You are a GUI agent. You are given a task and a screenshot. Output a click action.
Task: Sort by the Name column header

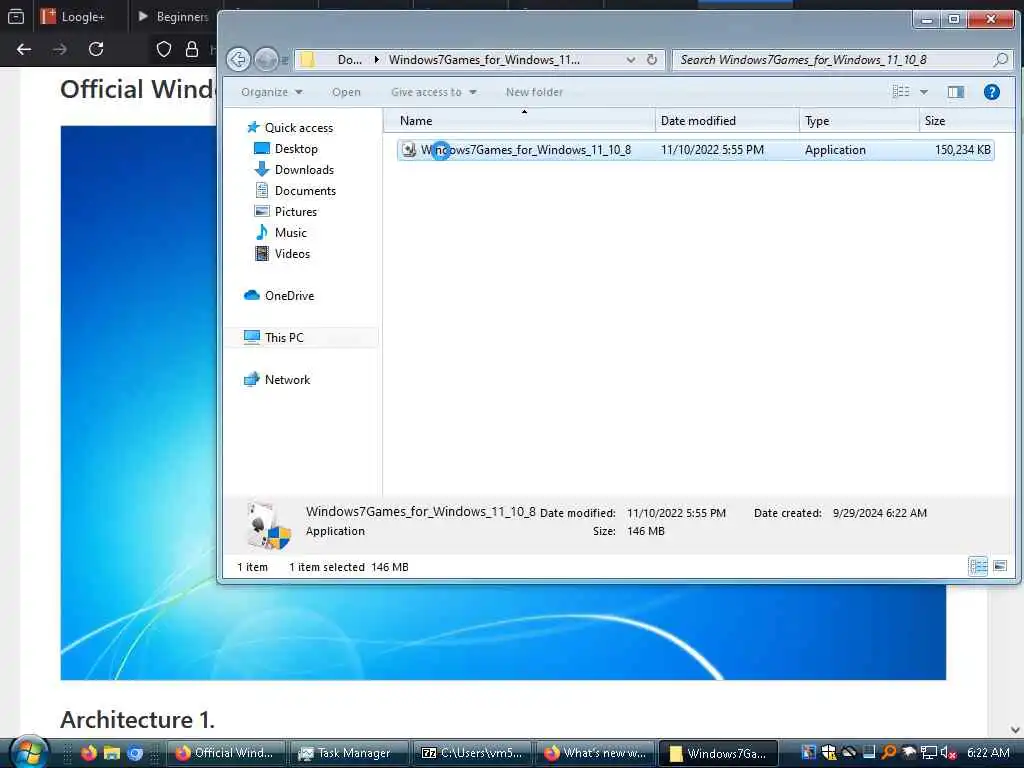pos(519,121)
